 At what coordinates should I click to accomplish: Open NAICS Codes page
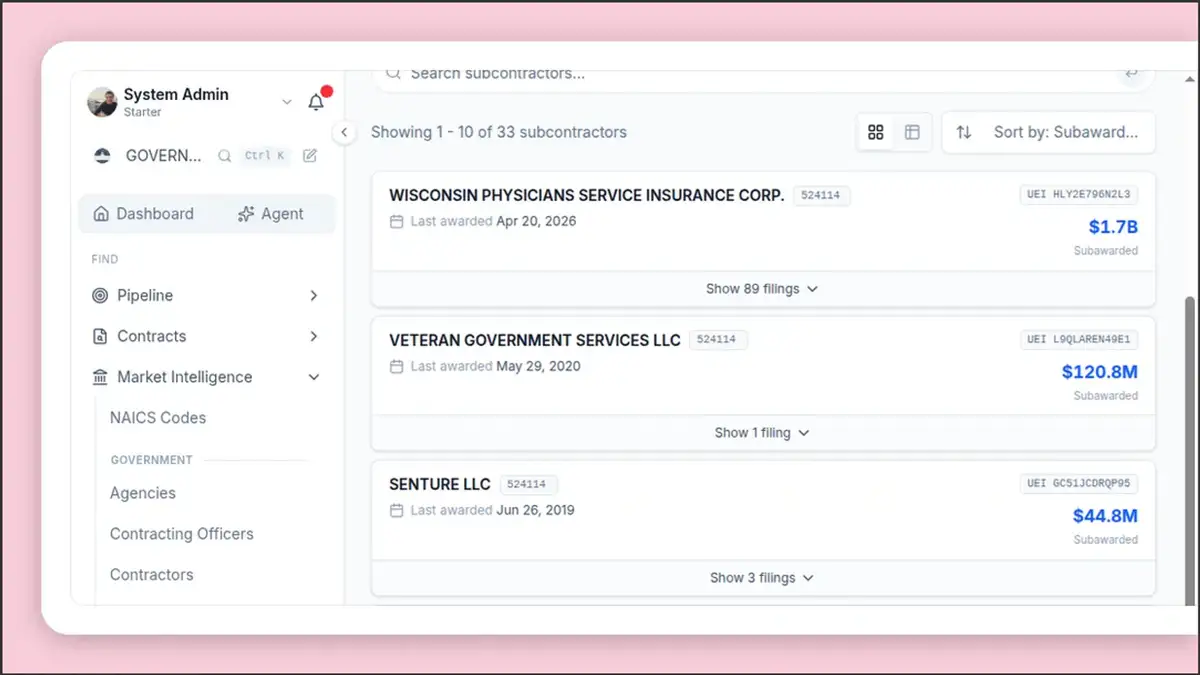pyautogui.click(x=158, y=418)
